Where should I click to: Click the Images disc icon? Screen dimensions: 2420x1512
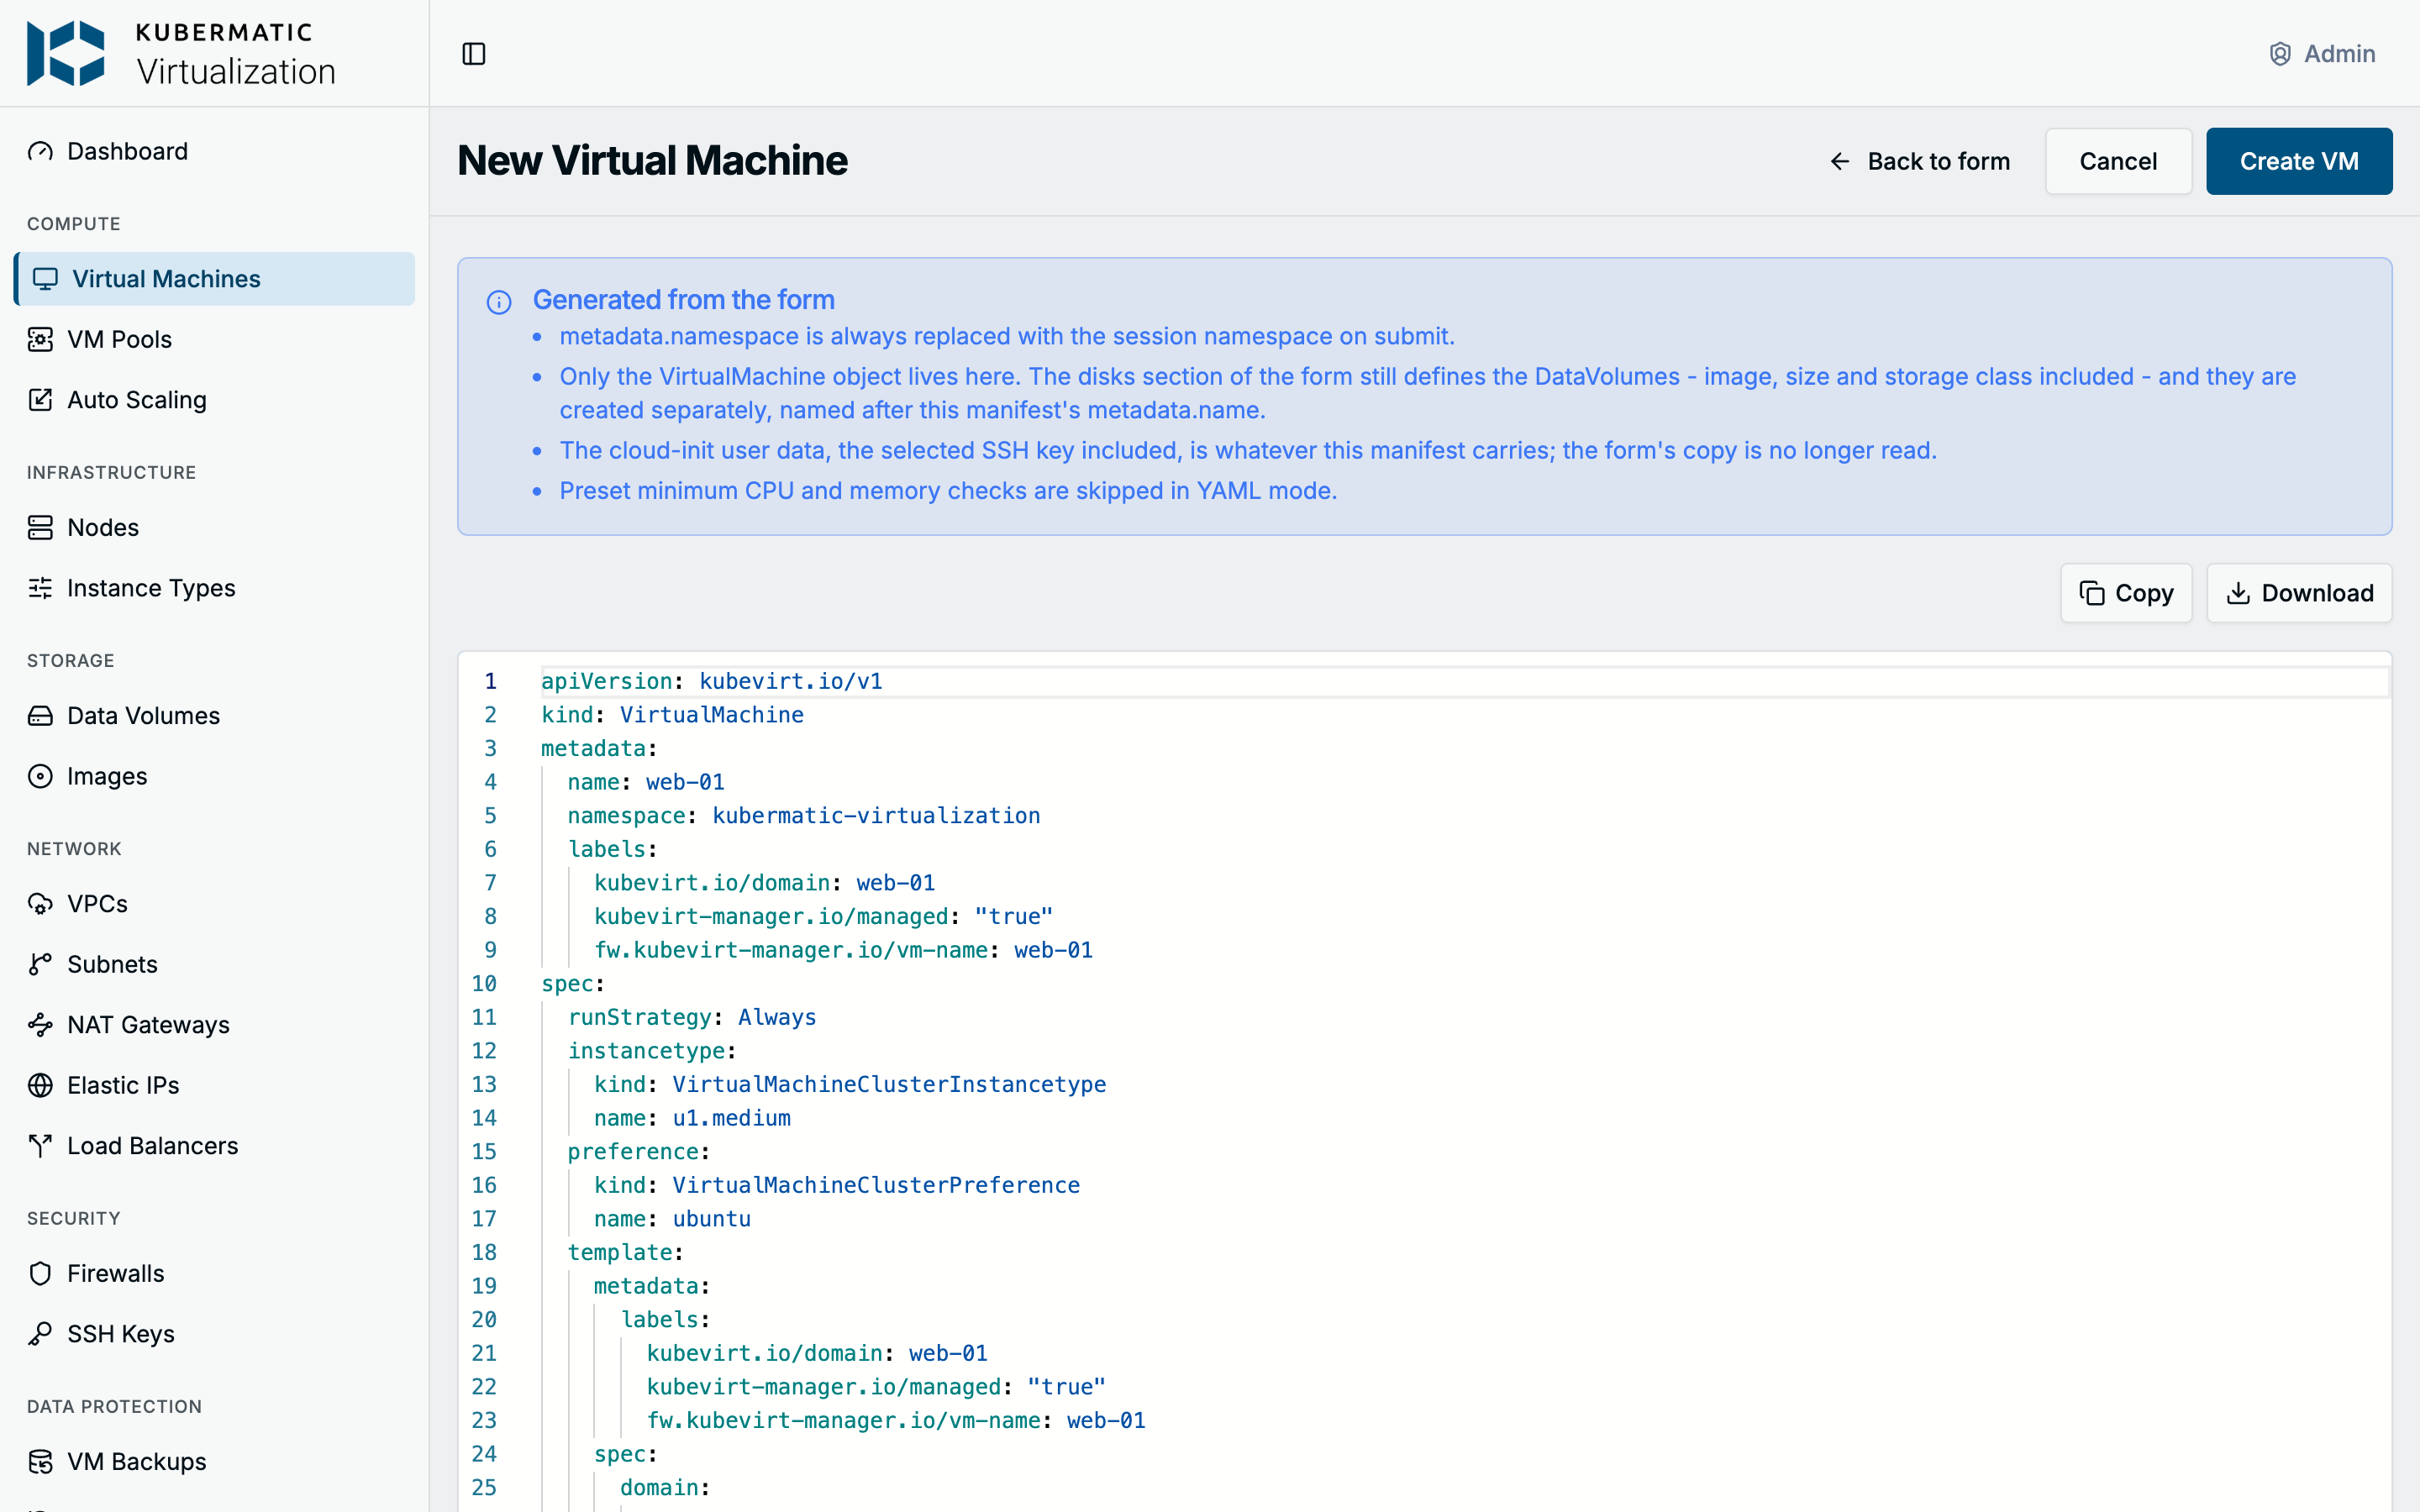40,777
